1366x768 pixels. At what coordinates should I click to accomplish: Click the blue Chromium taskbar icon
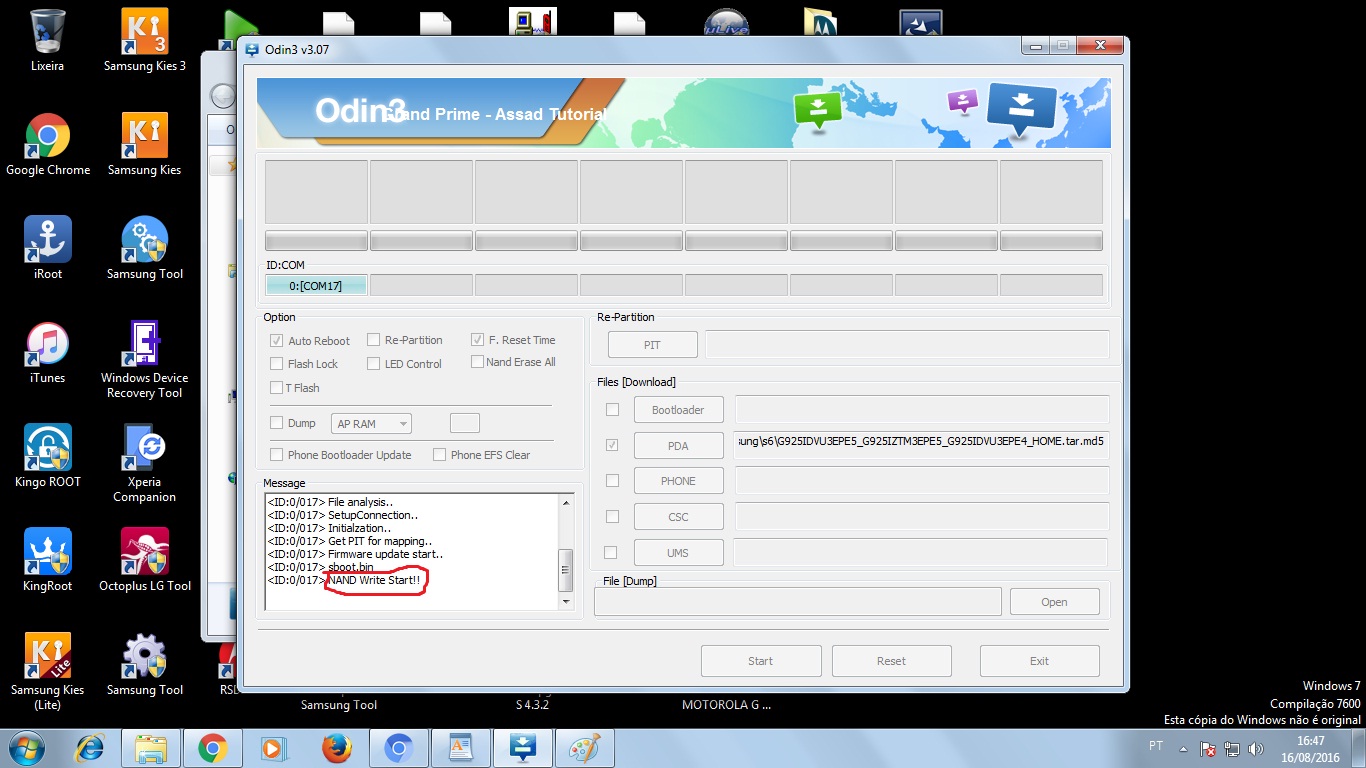point(398,748)
